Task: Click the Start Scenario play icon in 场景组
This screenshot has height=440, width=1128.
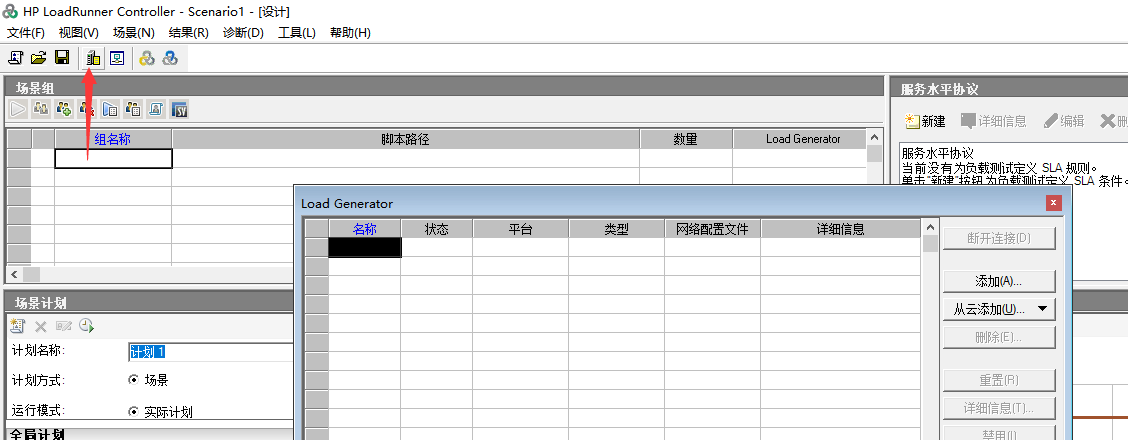Action: [18, 109]
